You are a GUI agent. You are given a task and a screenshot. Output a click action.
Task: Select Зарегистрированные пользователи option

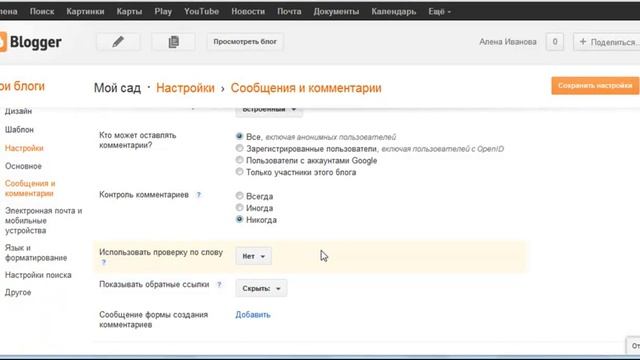point(240,148)
